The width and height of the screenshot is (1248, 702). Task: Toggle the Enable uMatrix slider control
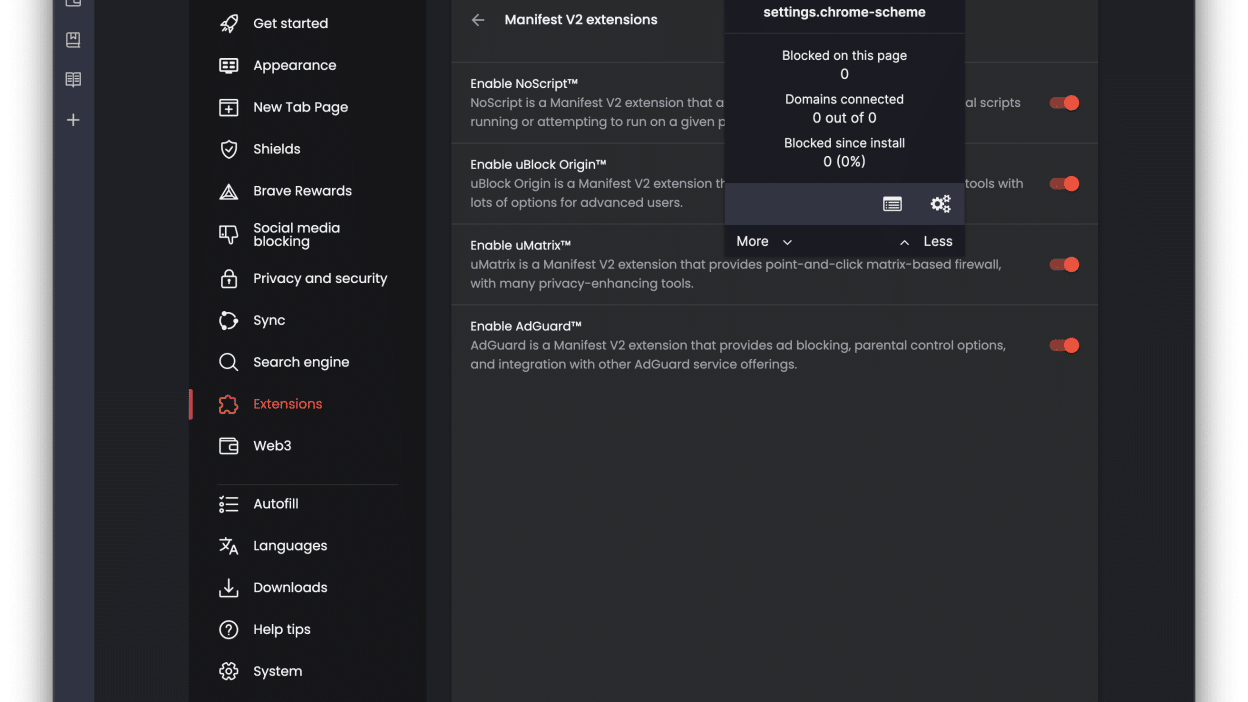pyautogui.click(x=1063, y=264)
